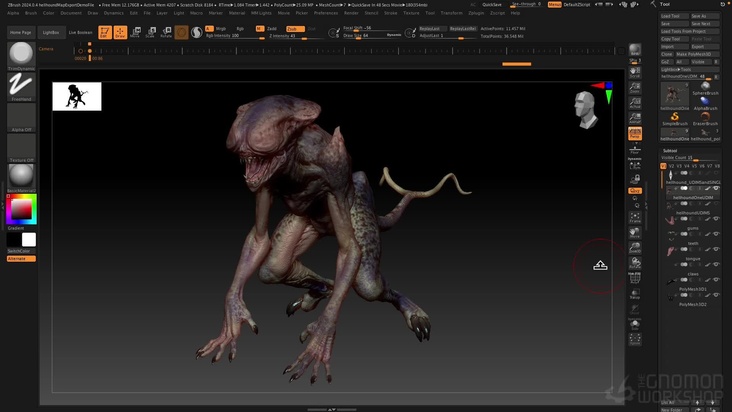Click the right-shelf Move view icon
The height and width of the screenshot is (412, 732).
coord(635,232)
